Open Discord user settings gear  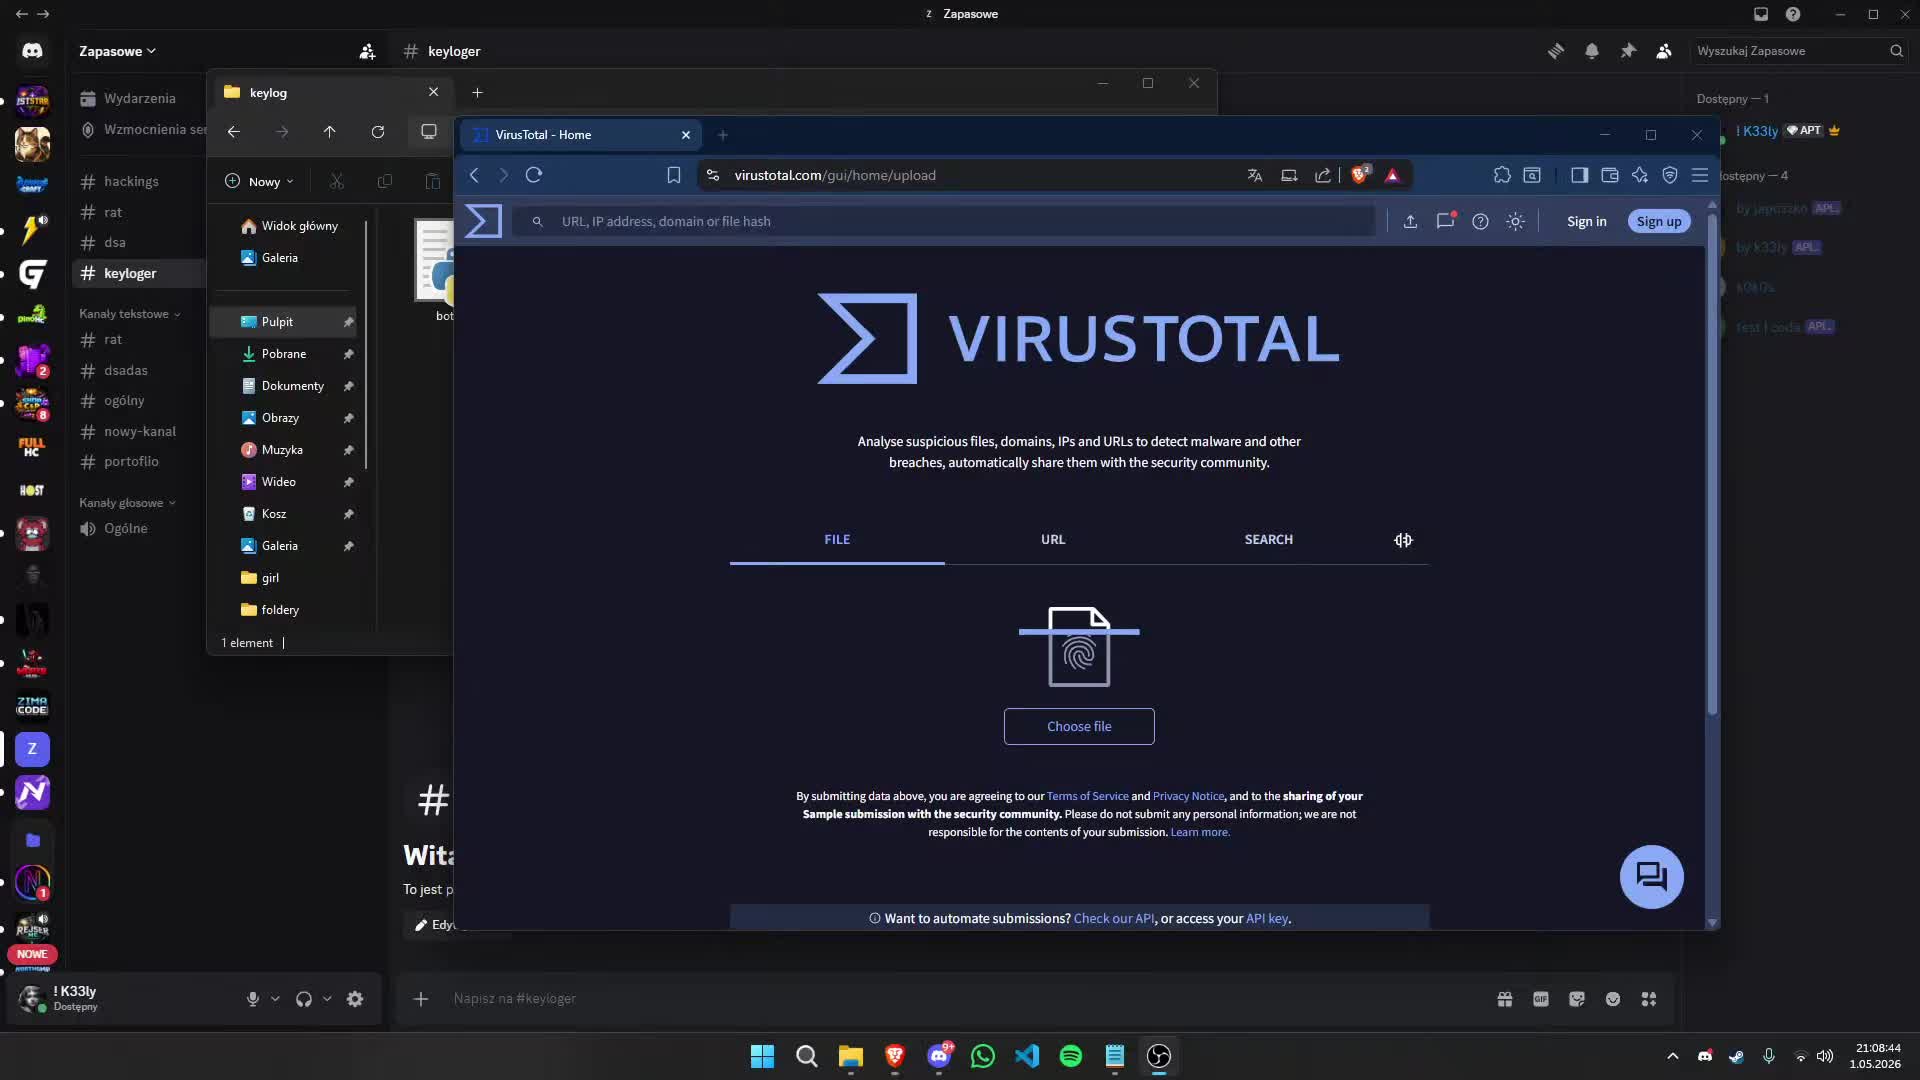pos(355,999)
